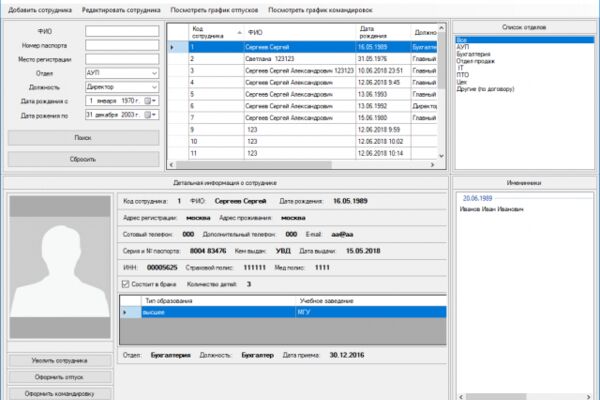The image size is (600, 400).
Task: Click birth date cell '13.06.1993'
Action: point(383,95)
